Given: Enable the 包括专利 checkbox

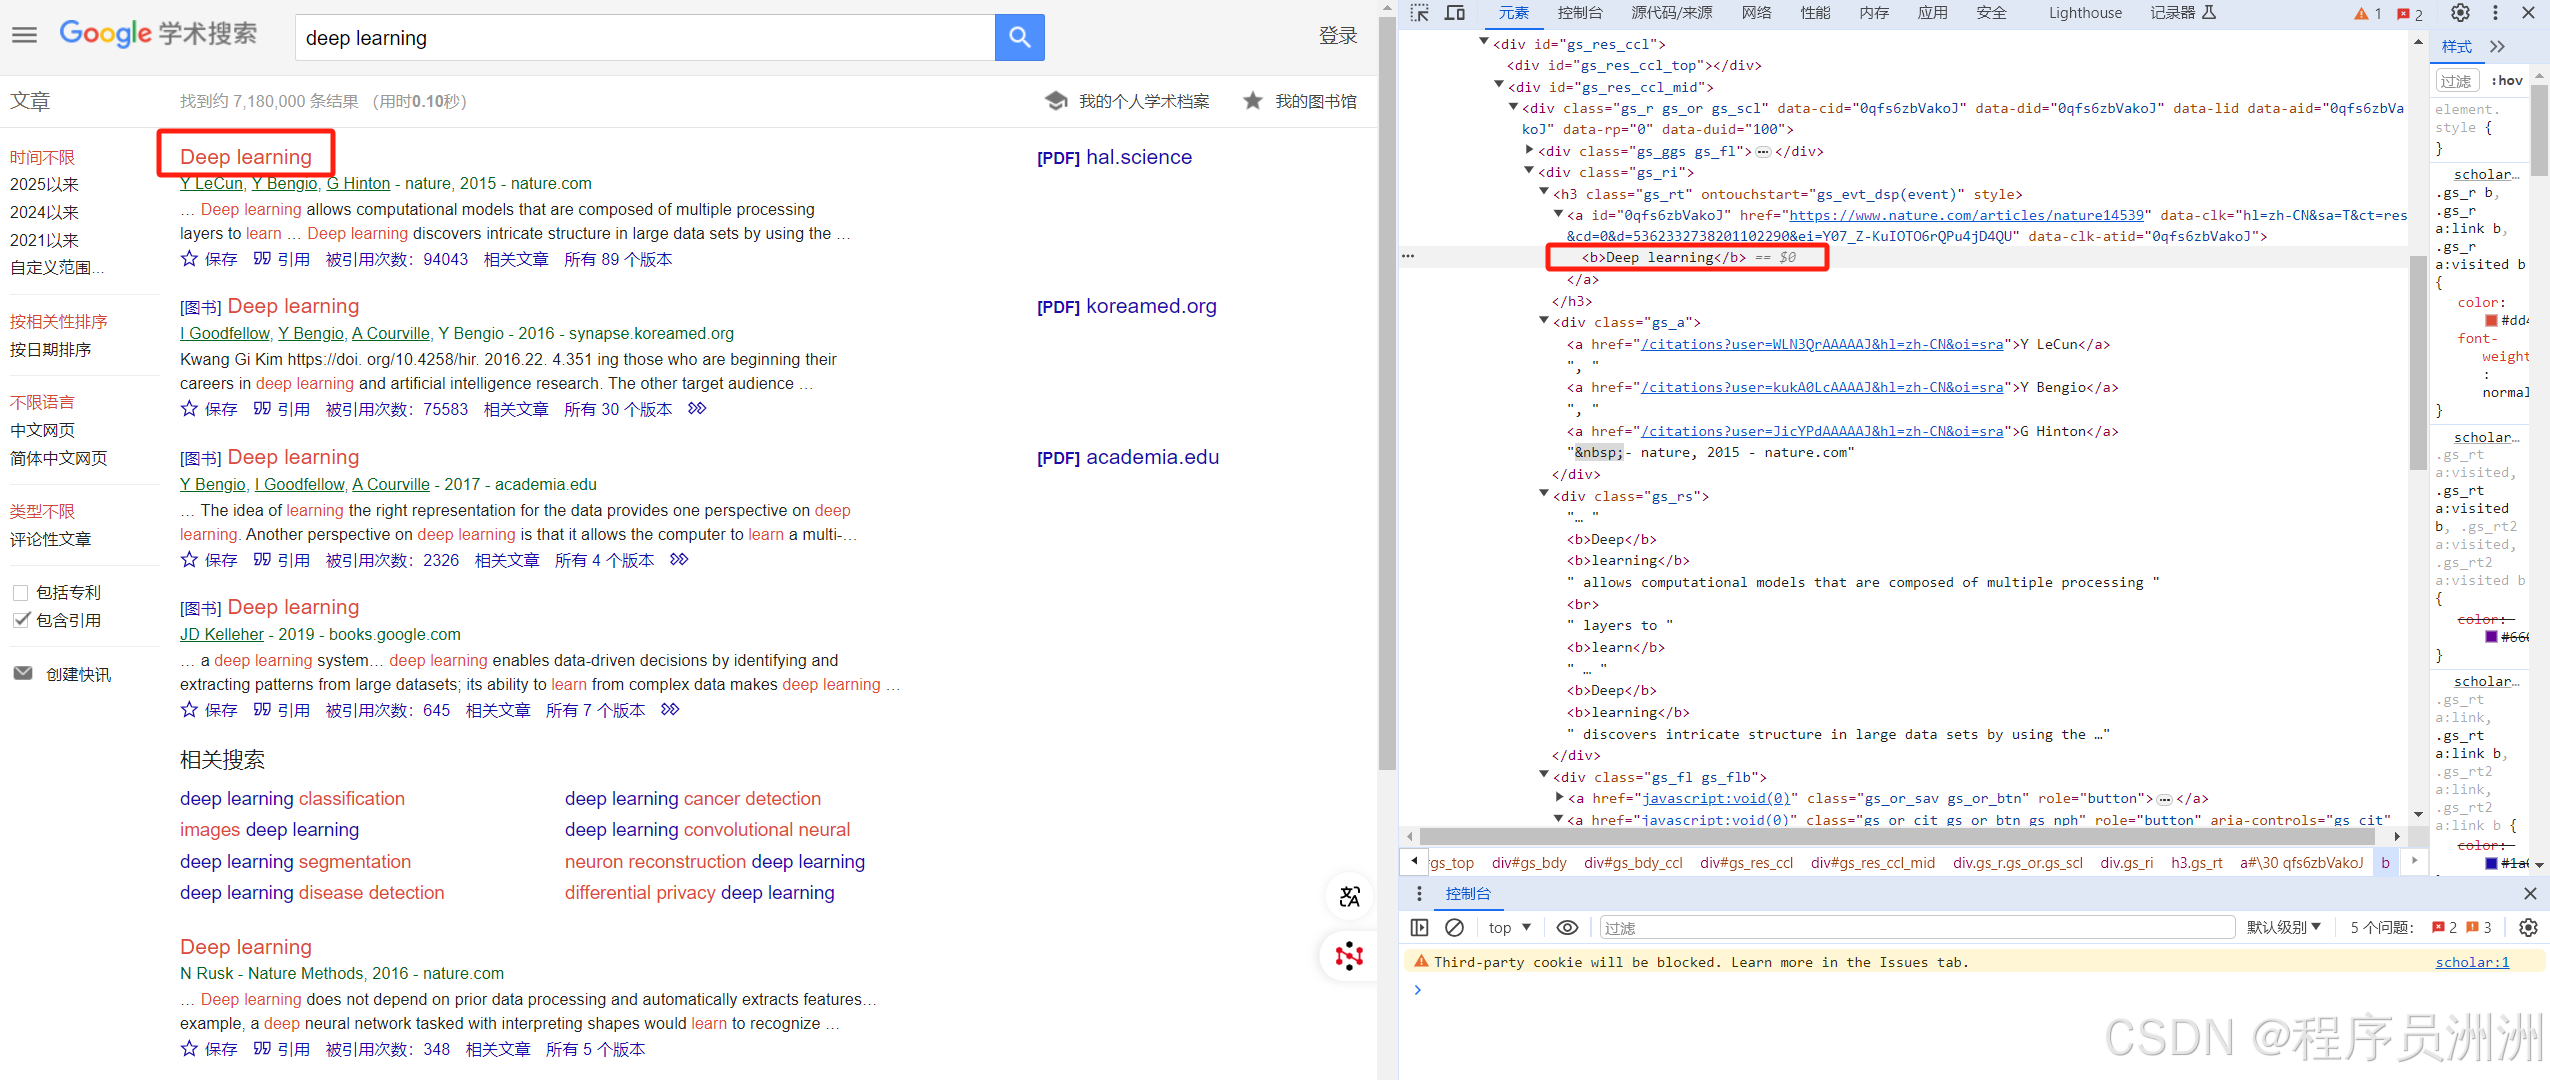Looking at the screenshot, I should 21,593.
